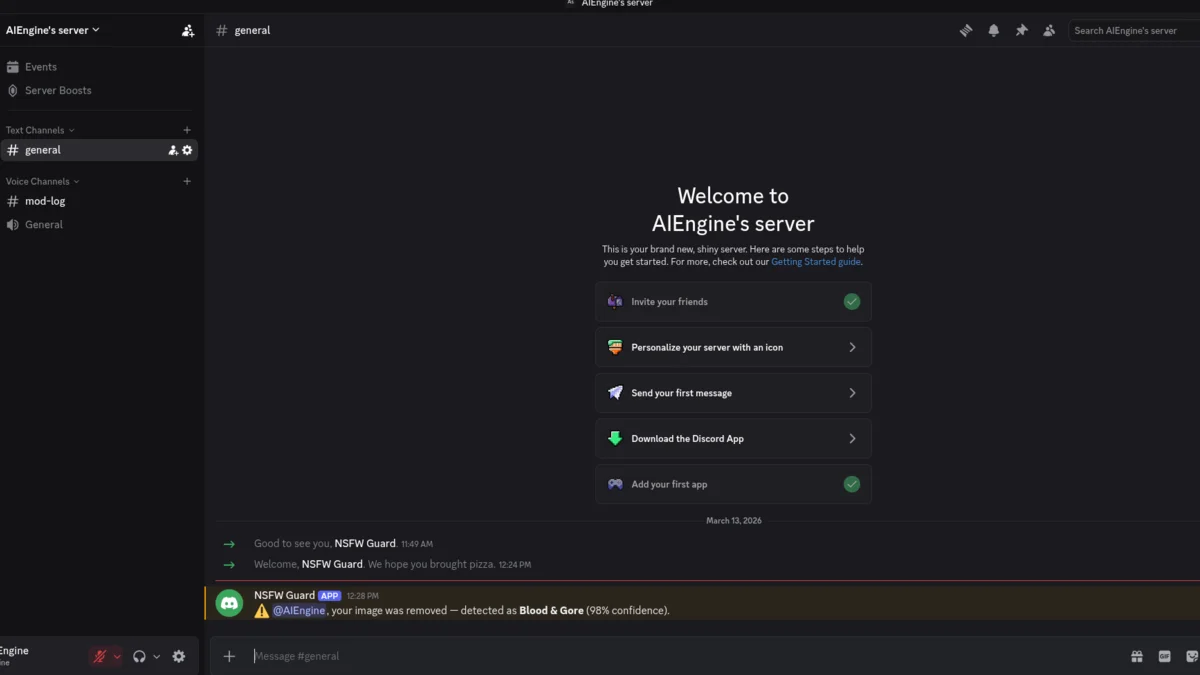Image resolution: width=1200 pixels, height=675 pixels.
Task: Open attachment plus button in message bar
Action: coord(229,656)
